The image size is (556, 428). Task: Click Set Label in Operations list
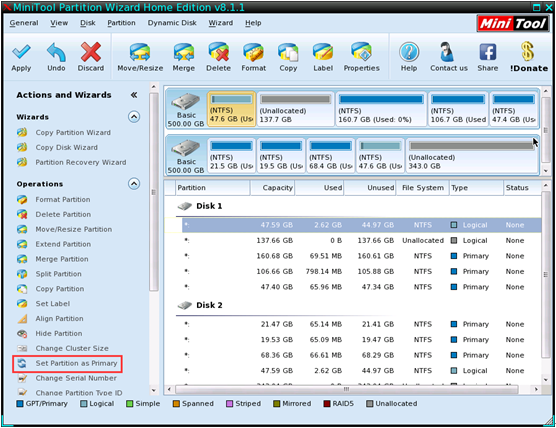click(52, 304)
